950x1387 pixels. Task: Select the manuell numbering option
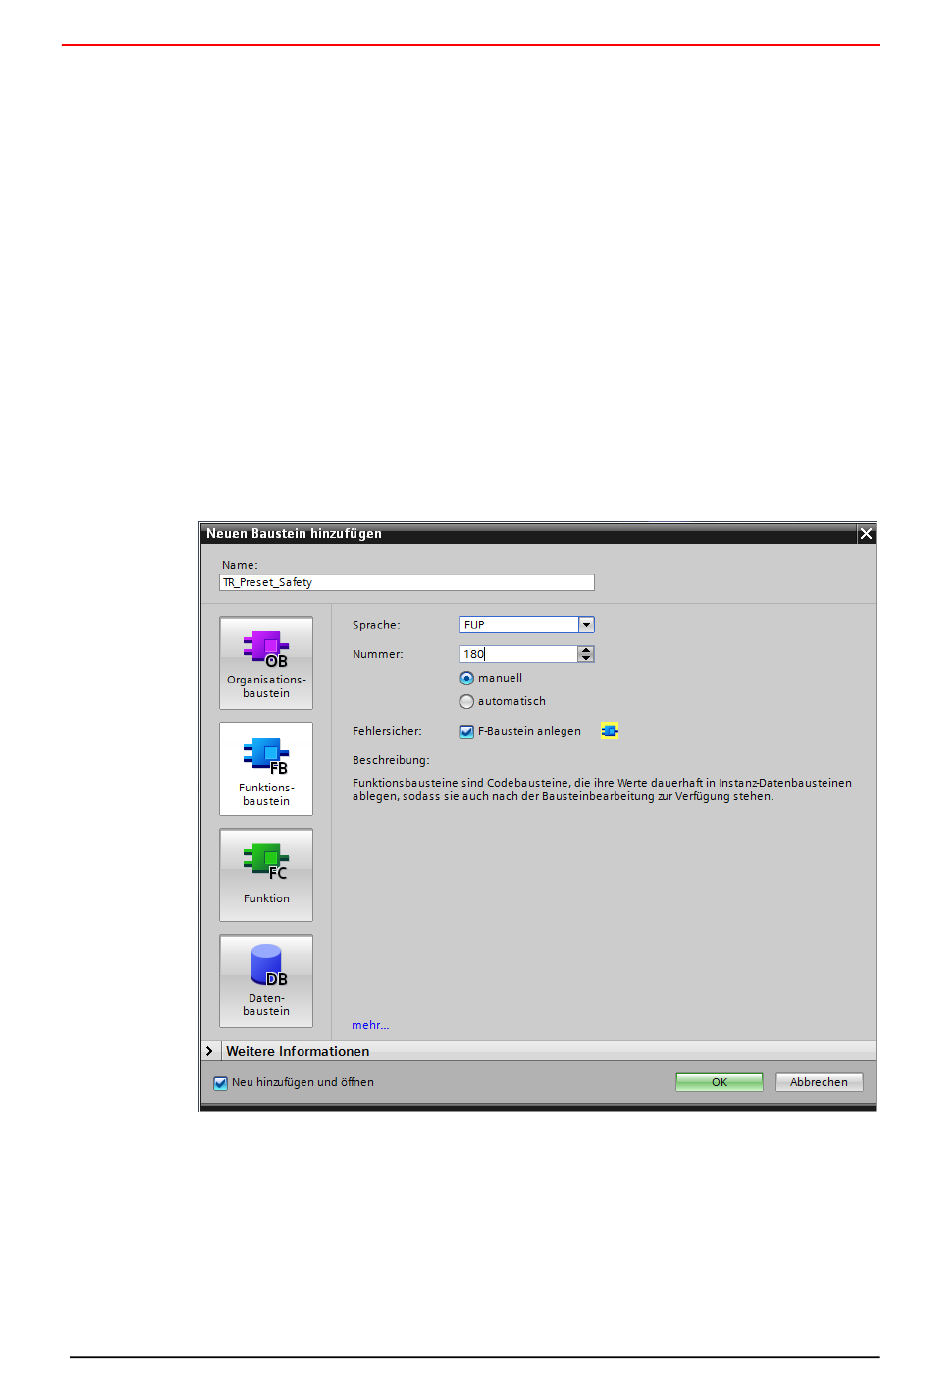click(x=466, y=678)
